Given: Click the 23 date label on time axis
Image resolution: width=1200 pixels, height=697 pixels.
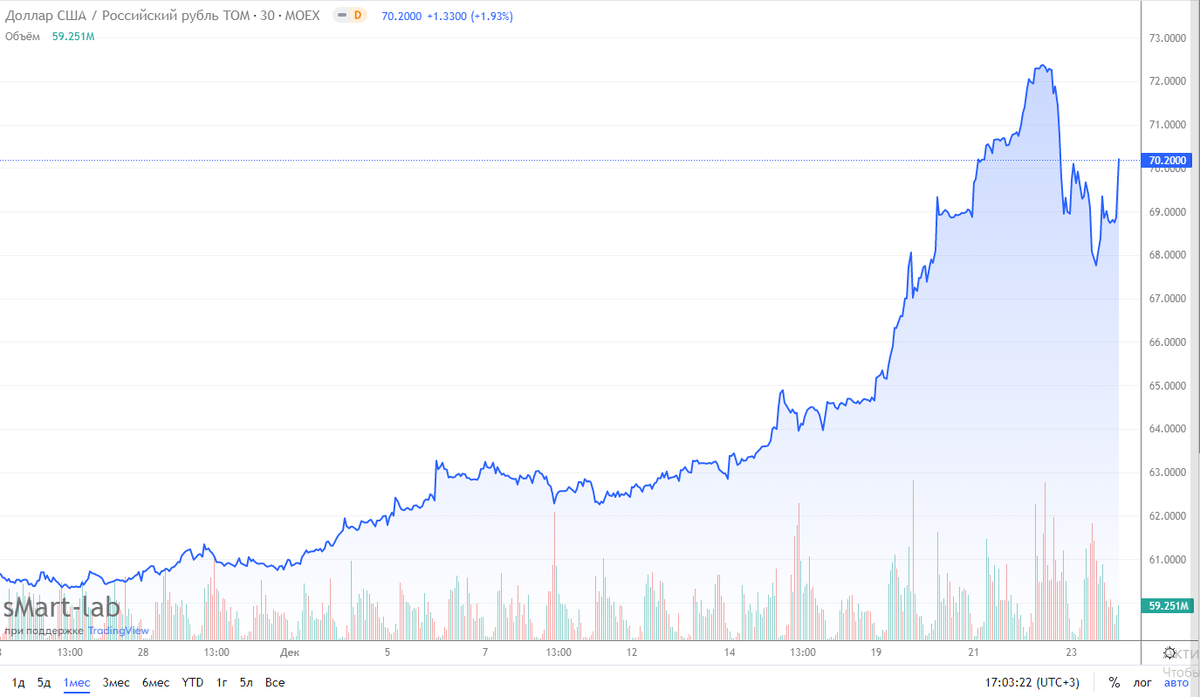Looking at the screenshot, I should (x=1071, y=653).
